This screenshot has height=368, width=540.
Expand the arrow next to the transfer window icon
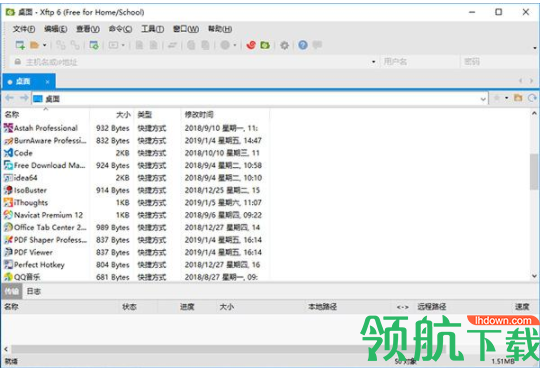(123, 45)
